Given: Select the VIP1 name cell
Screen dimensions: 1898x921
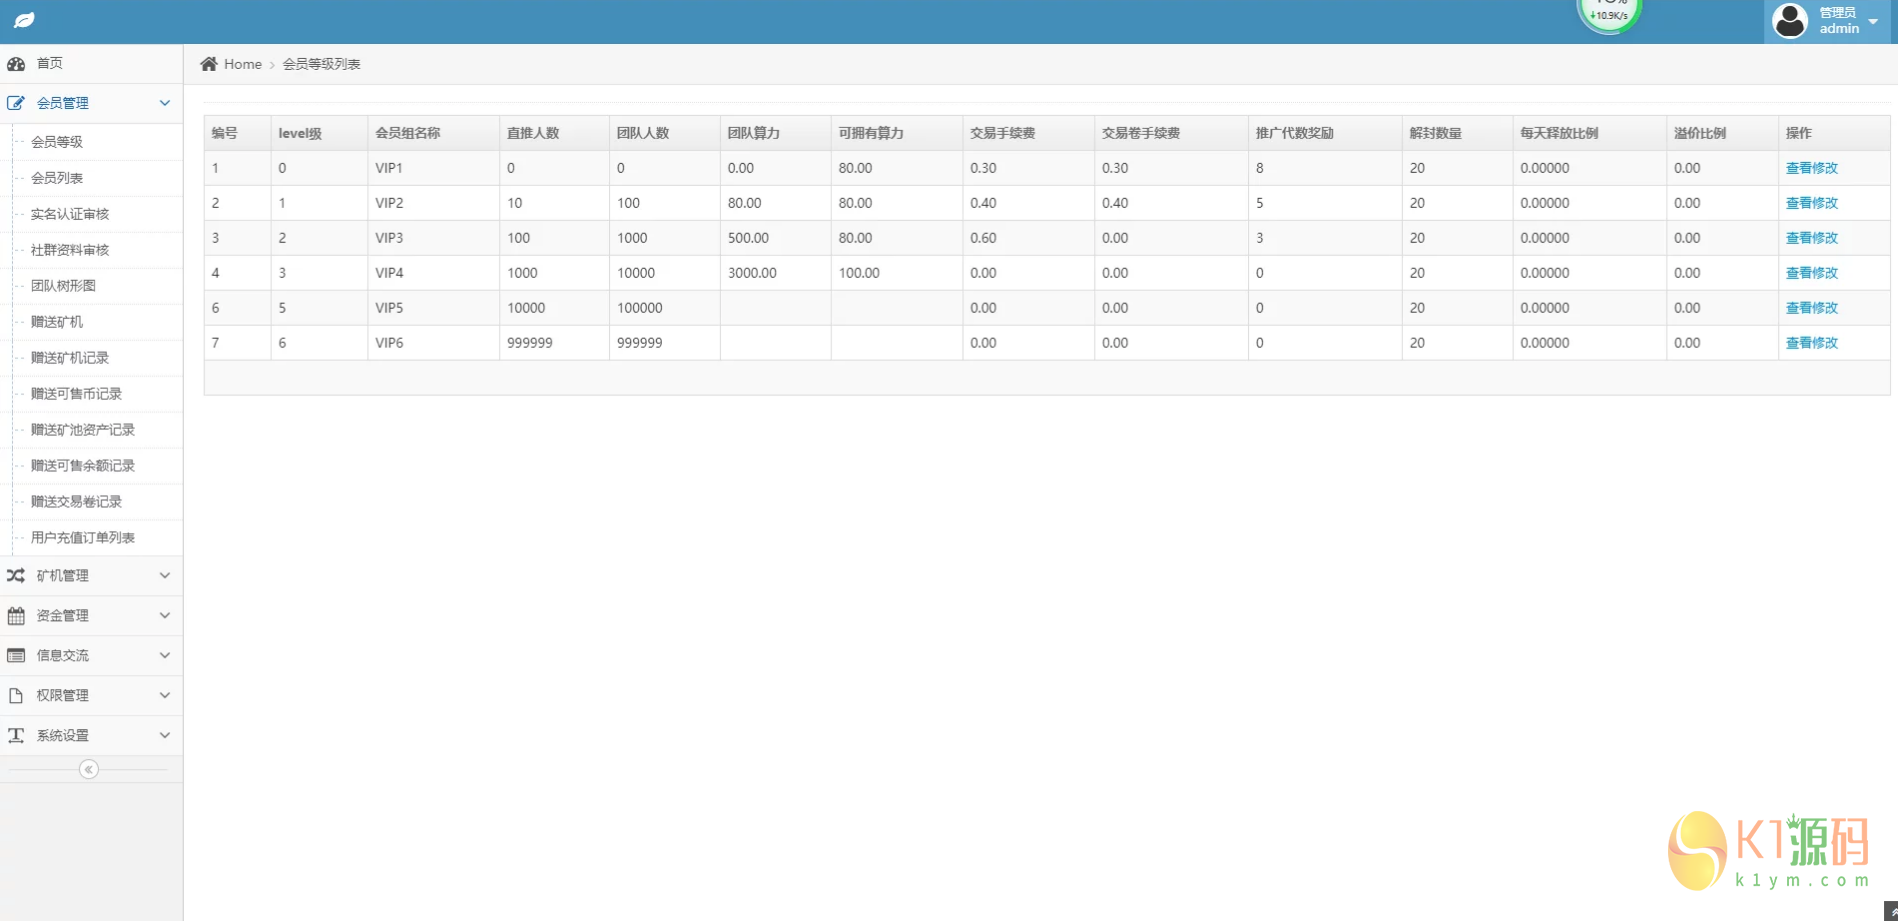Looking at the screenshot, I should [x=433, y=168].
